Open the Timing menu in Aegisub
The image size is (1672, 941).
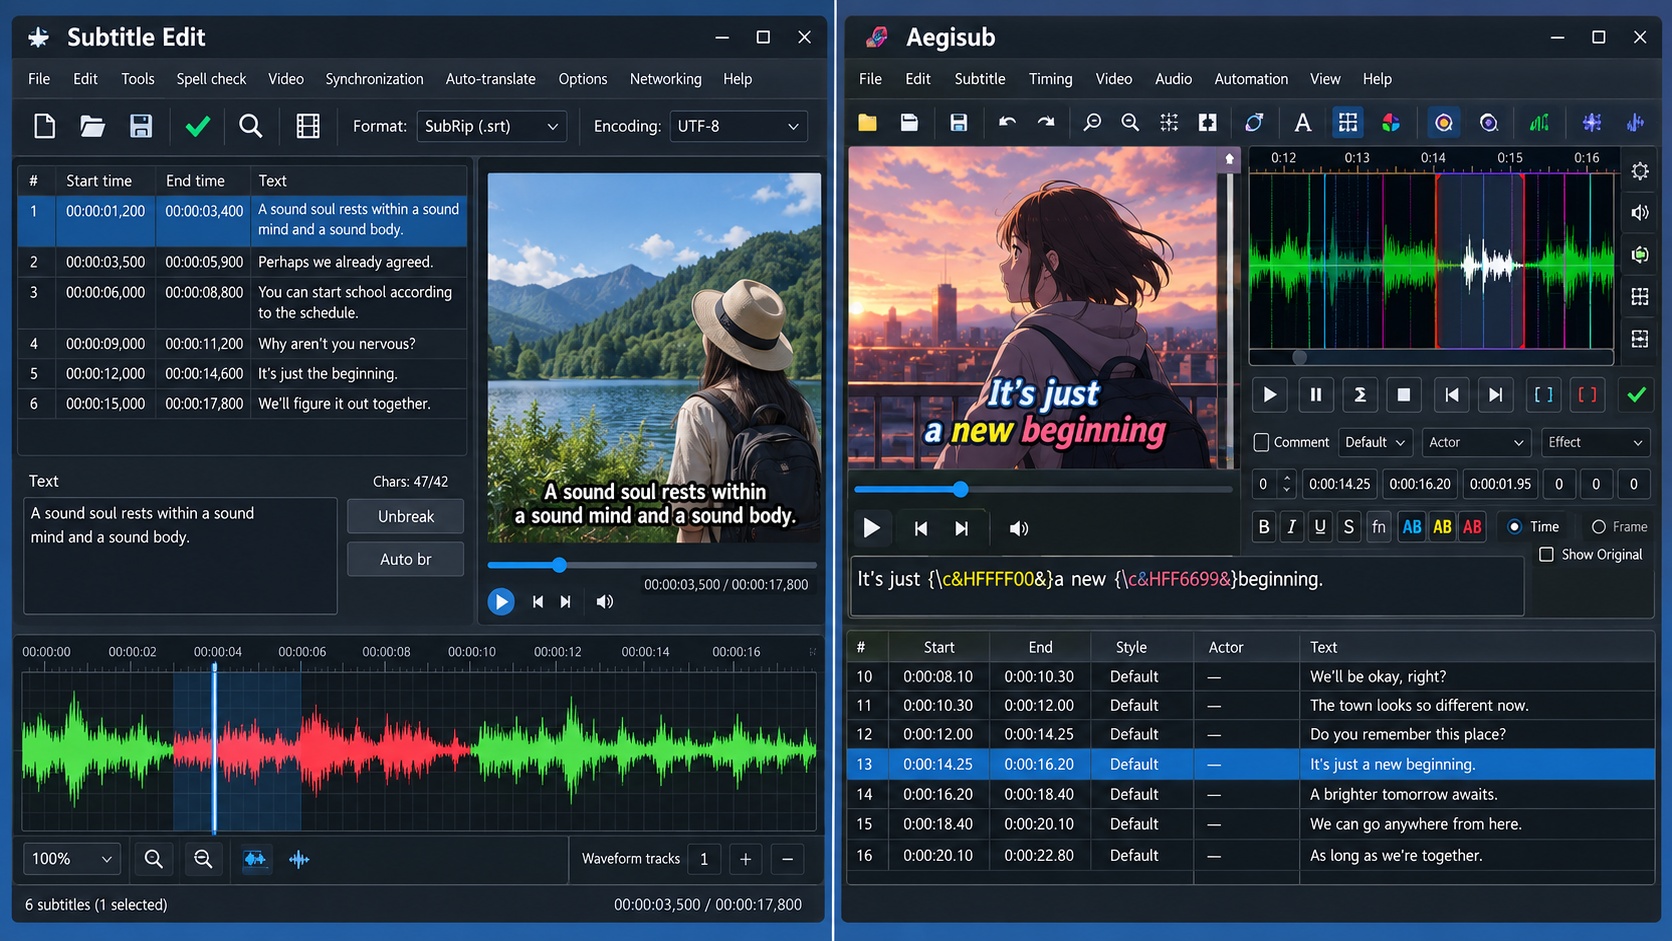[1050, 79]
